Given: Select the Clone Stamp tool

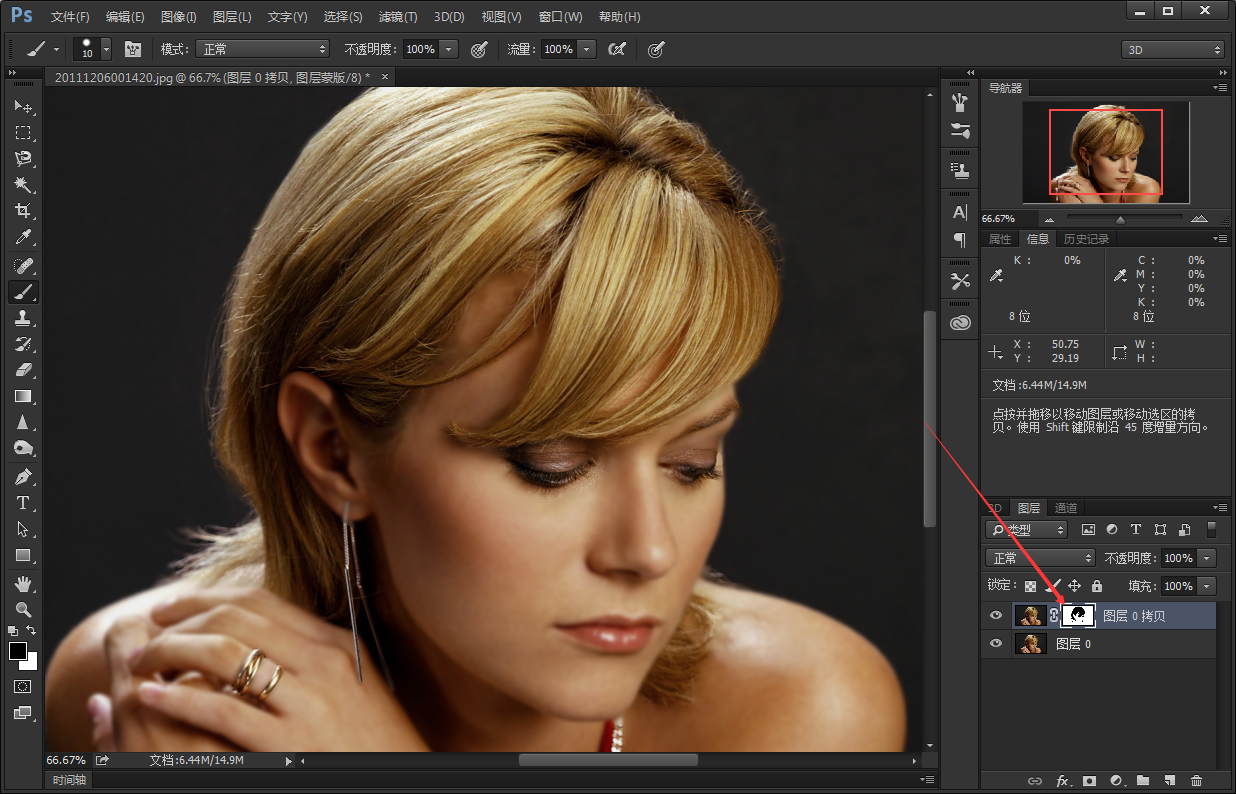Looking at the screenshot, I should [22, 318].
